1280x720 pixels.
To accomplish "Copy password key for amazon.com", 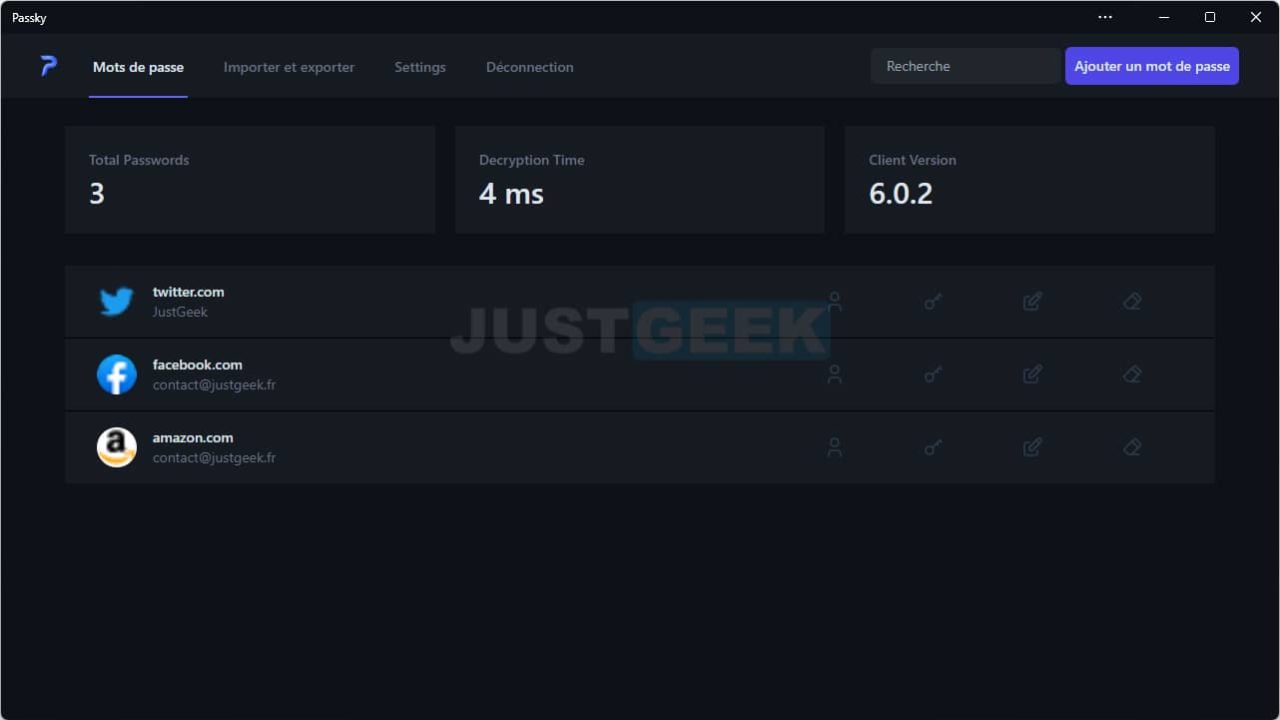I will pos(933,447).
